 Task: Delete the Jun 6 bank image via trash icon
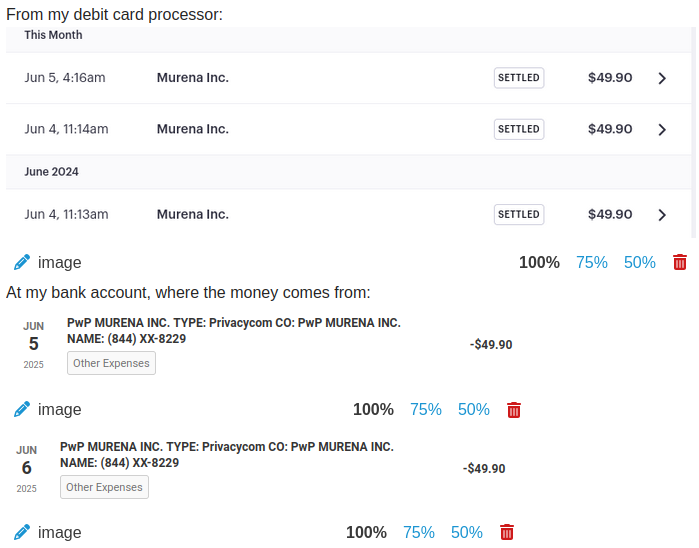[x=507, y=532]
